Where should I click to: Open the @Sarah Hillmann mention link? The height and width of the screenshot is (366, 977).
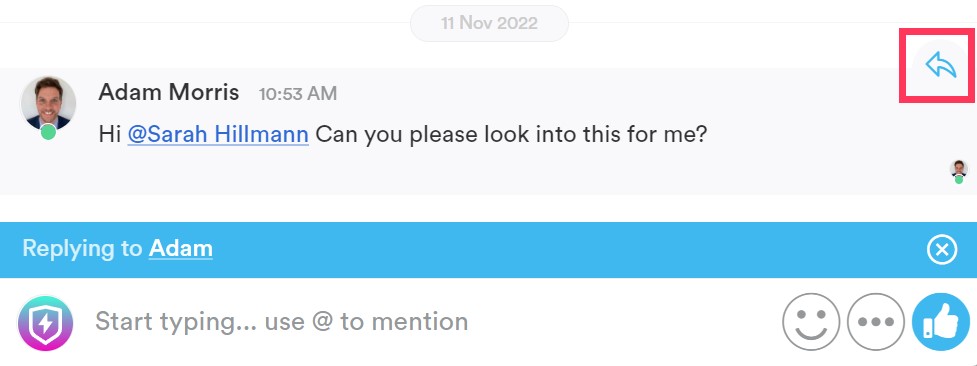click(218, 135)
